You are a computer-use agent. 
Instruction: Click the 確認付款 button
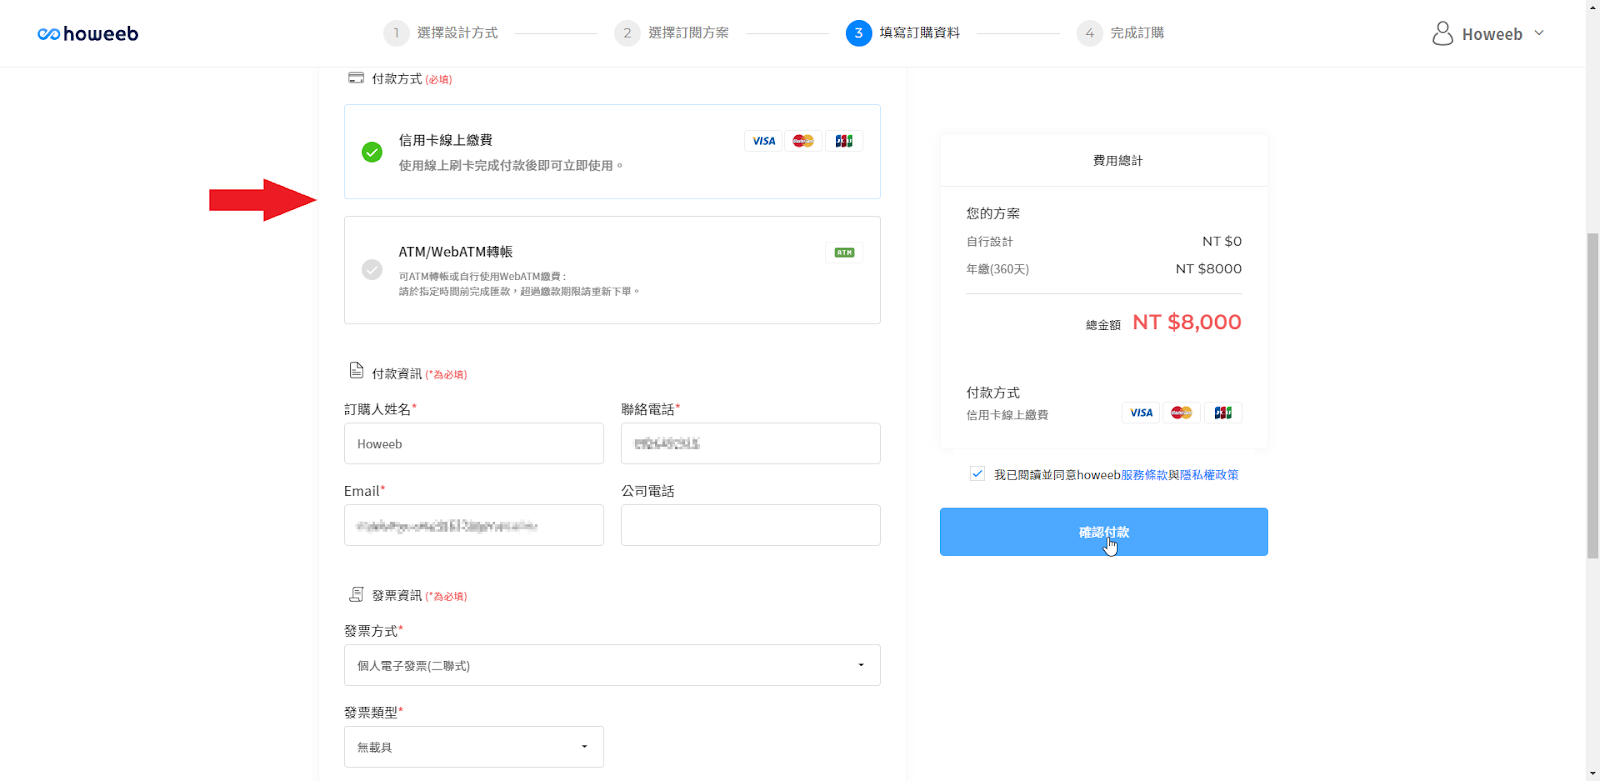click(1104, 532)
